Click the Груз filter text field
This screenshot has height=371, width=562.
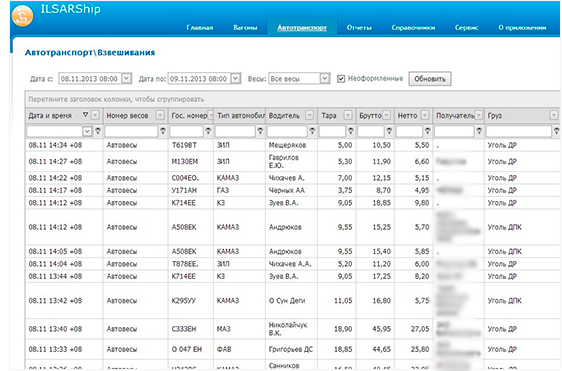519,131
